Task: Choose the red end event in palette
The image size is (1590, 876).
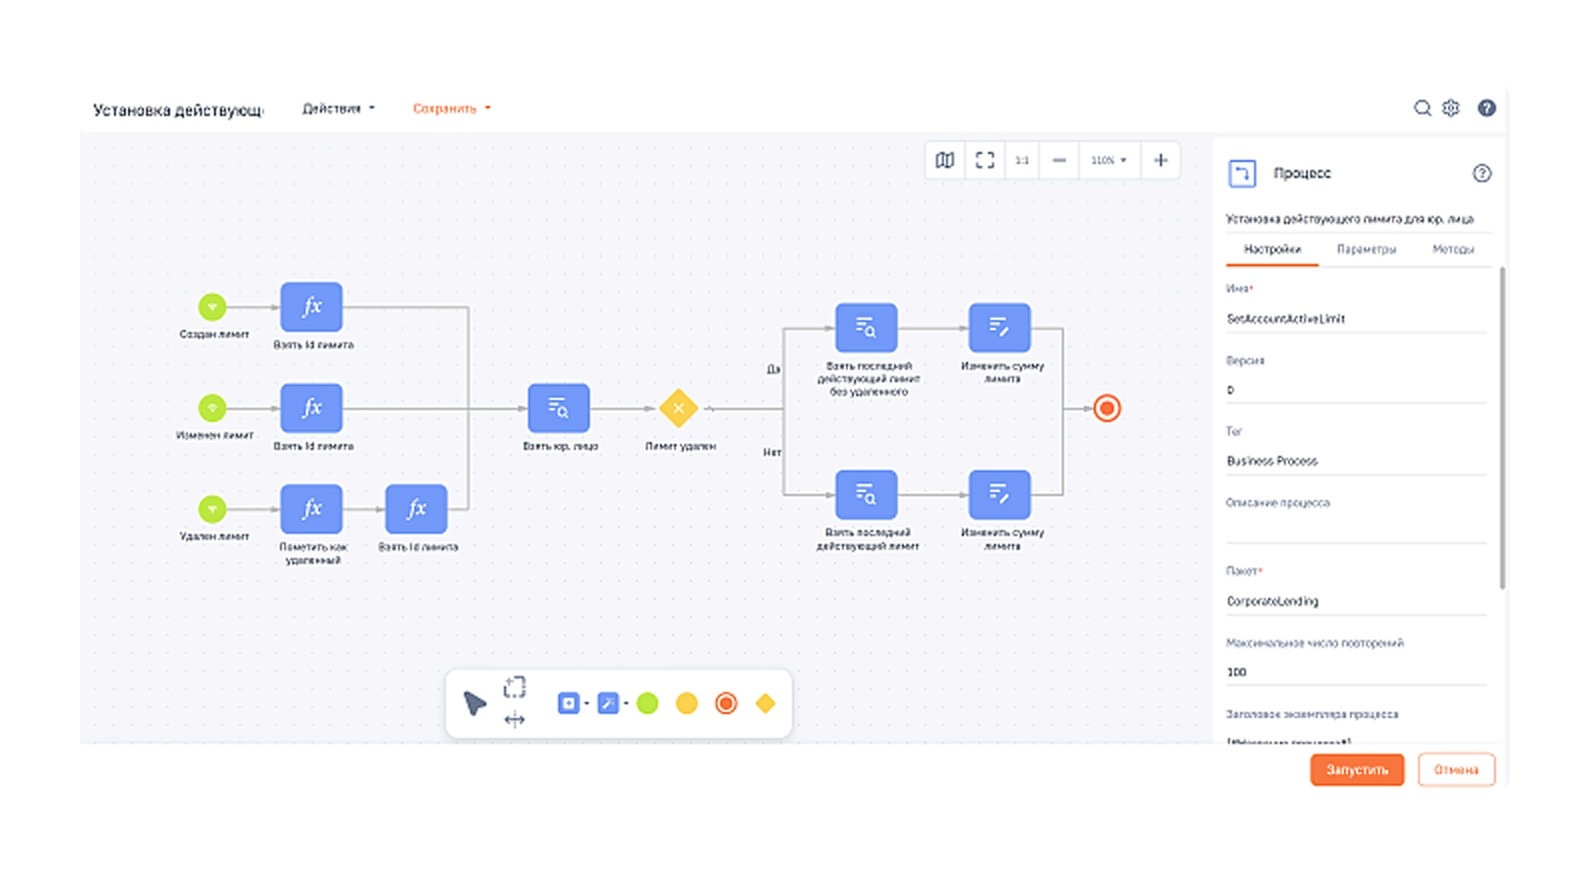Action: (726, 704)
